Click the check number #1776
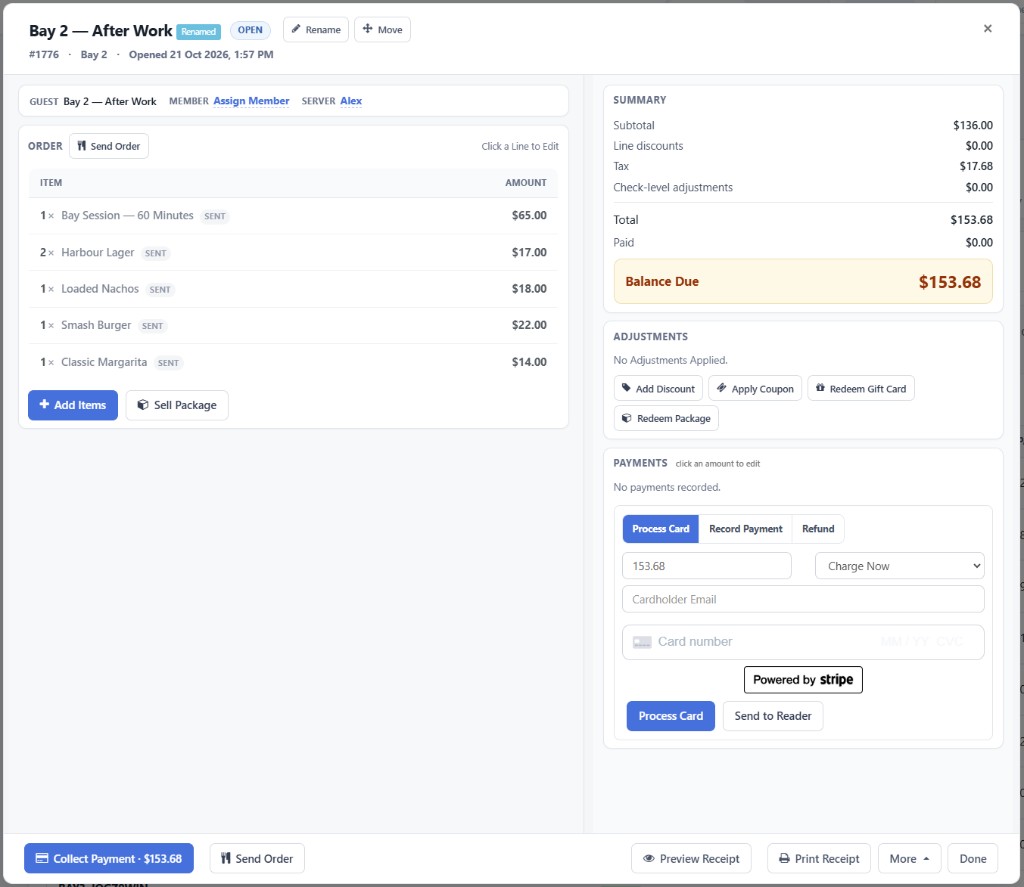 pyautogui.click(x=44, y=54)
